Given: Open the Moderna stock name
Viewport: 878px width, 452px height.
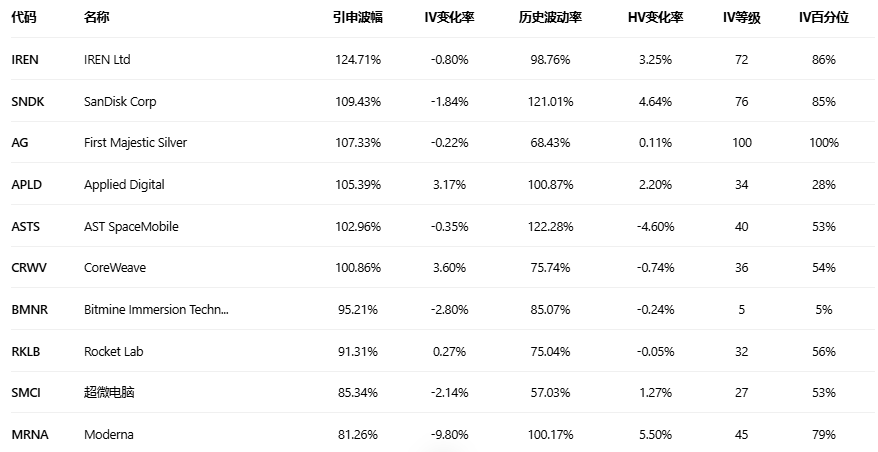Looking at the screenshot, I should 108,435.
